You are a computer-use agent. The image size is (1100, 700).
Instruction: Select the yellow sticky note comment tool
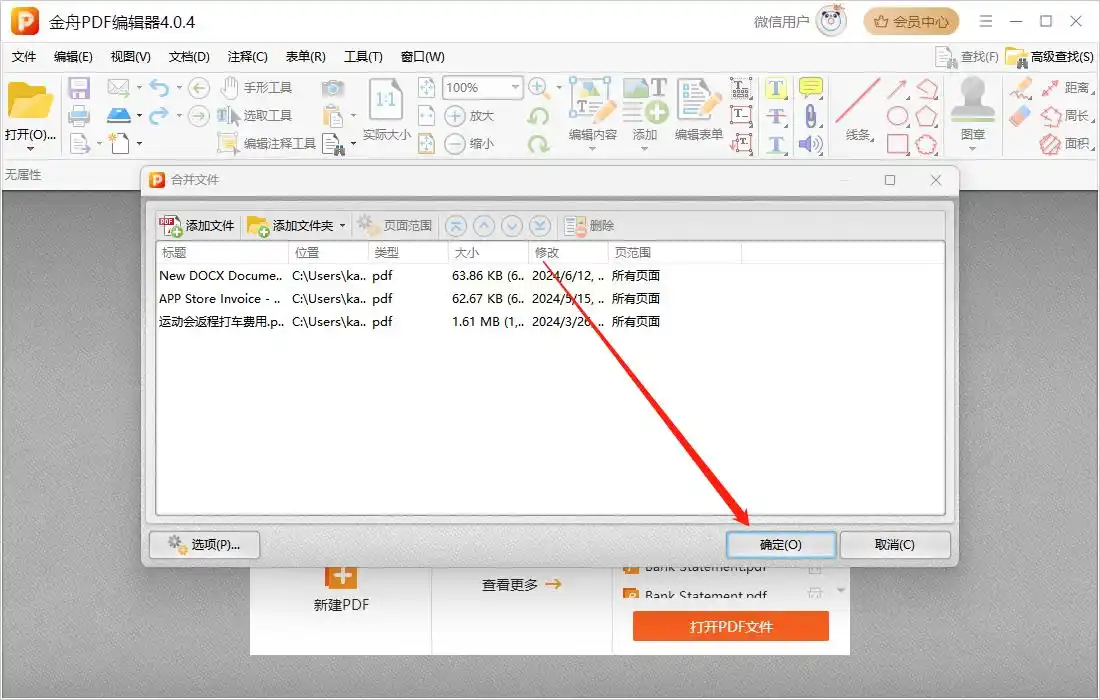pyautogui.click(x=811, y=88)
